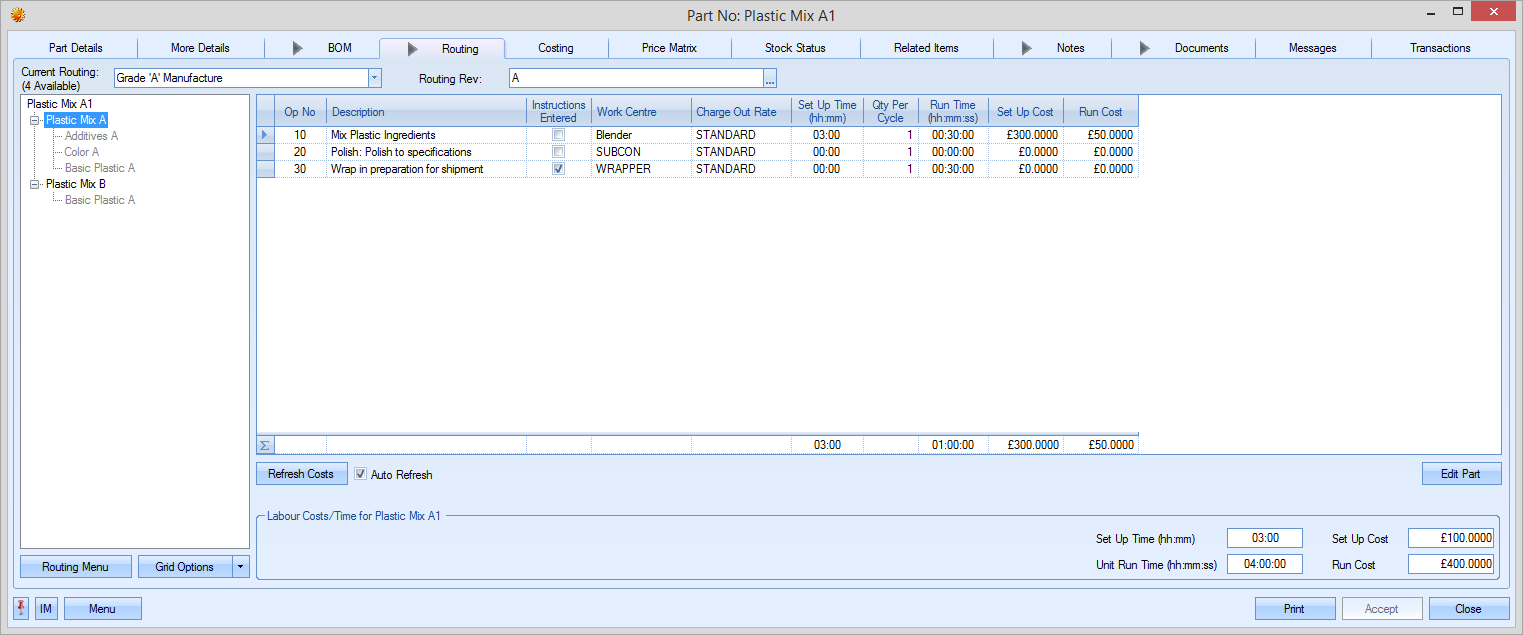Image resolution: width=1523 pixels, height=635 pixels.
Task: Switch to the Costing tab
Action: coord(555,48)
